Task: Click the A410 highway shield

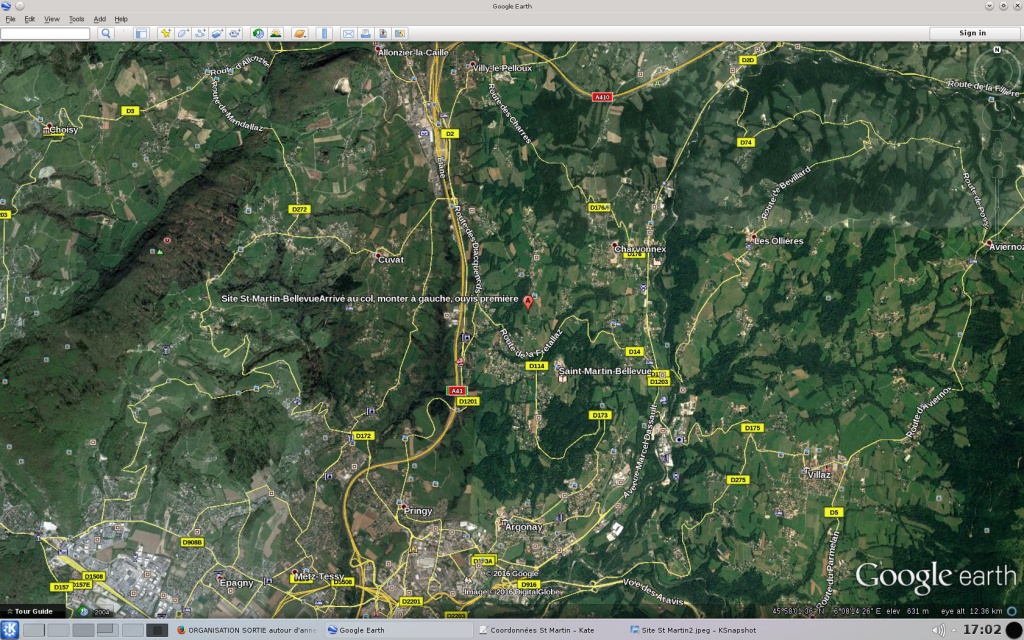Action: tap(601, 97)
